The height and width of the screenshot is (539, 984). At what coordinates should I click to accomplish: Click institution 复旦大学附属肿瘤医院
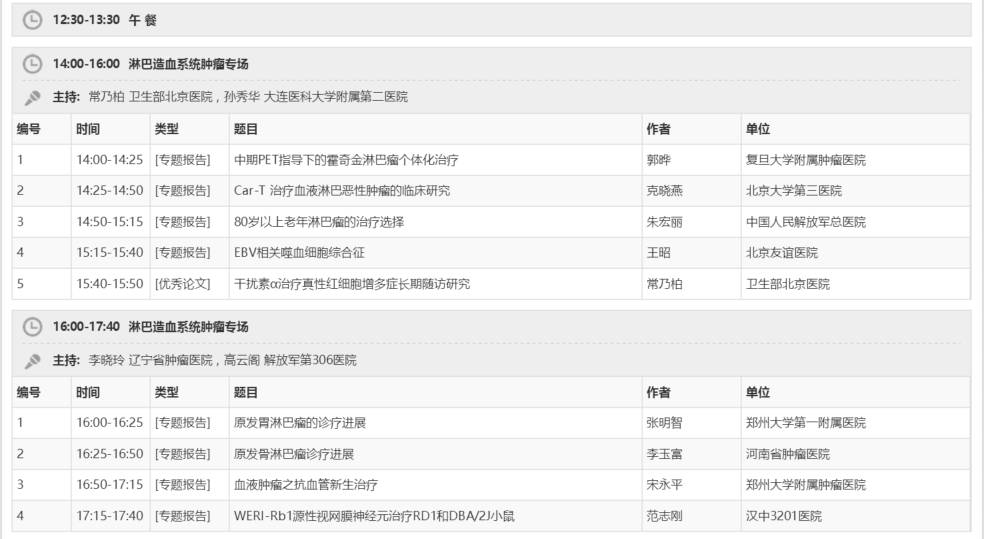click(x=806, y=160)
